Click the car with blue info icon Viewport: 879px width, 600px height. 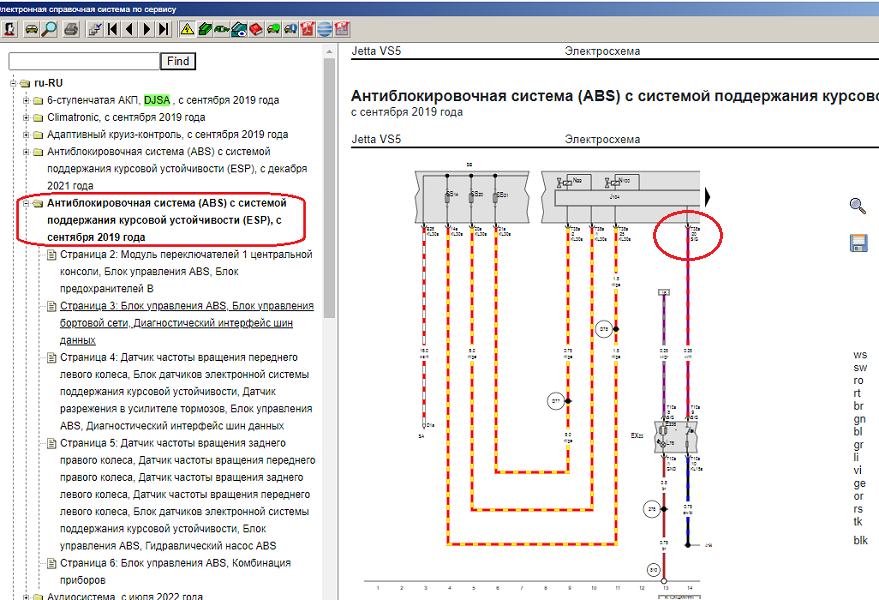[x=290, y=29]
